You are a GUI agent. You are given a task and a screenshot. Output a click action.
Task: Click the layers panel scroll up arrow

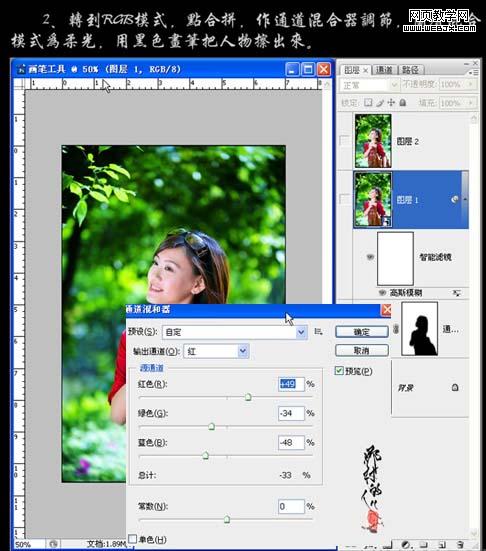474,119
